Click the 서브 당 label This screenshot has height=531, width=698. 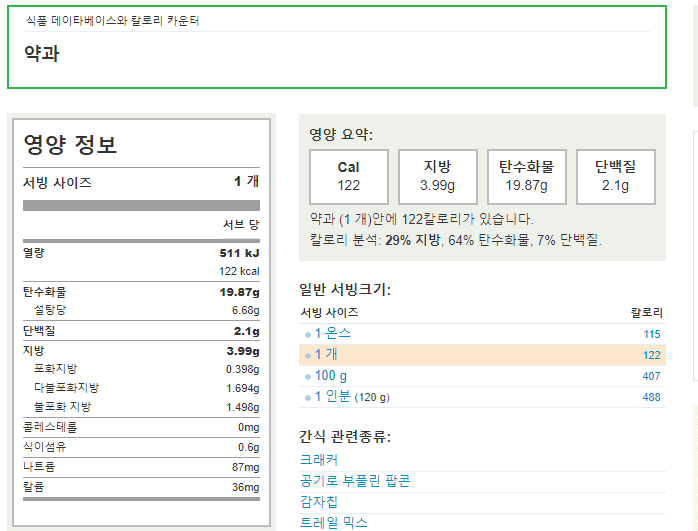(x=241, y=225)
